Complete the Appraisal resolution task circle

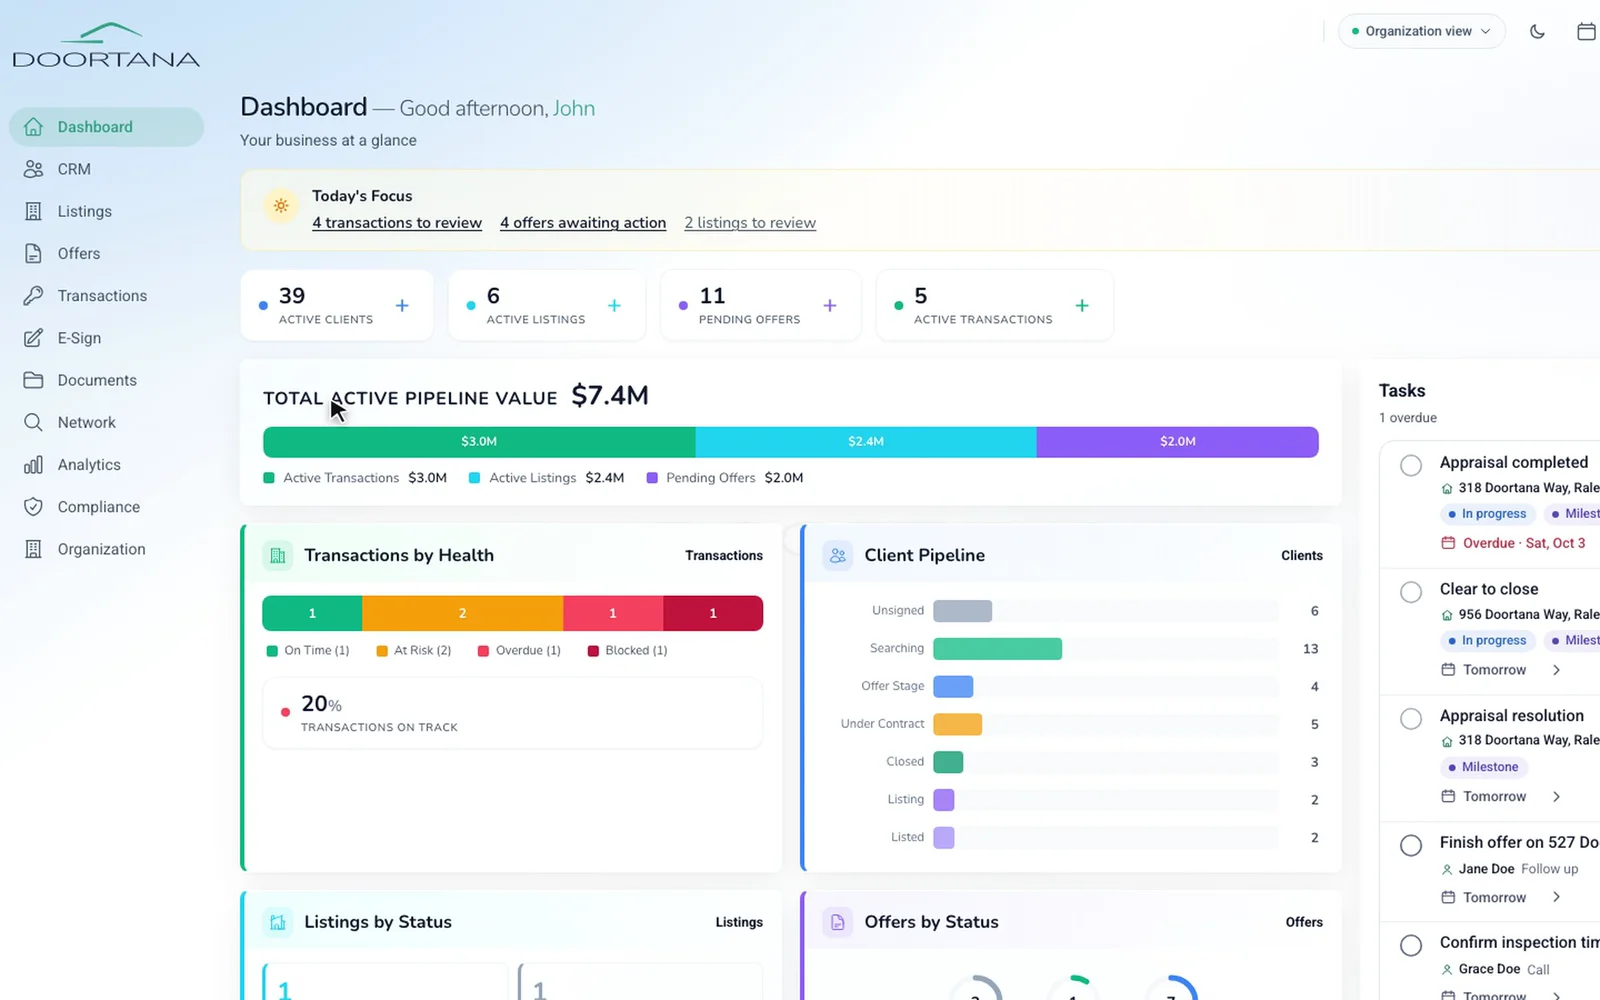[1411, 718]
